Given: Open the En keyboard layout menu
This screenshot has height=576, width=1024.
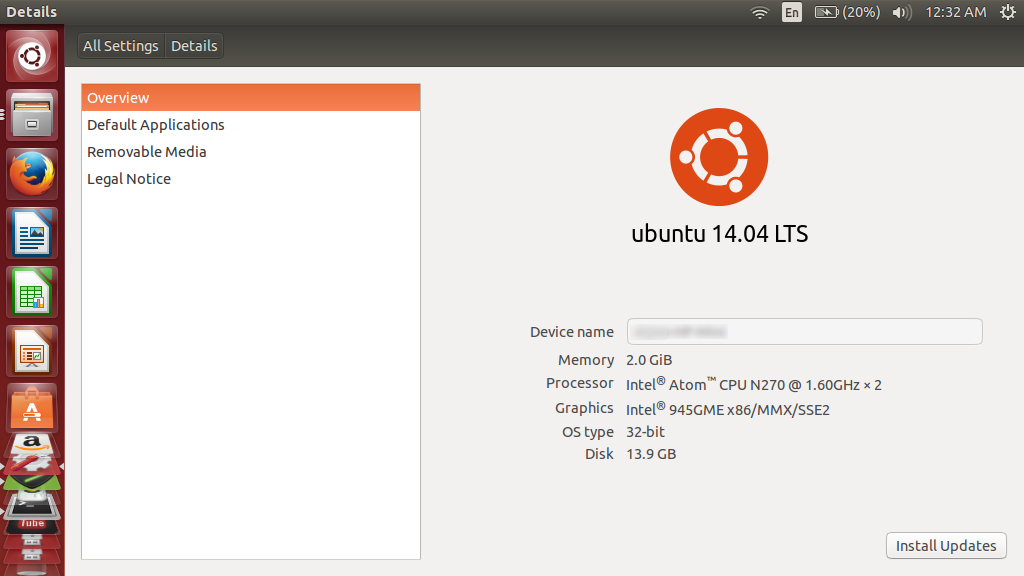Looking at the screenshot, I should coord(791,12).
